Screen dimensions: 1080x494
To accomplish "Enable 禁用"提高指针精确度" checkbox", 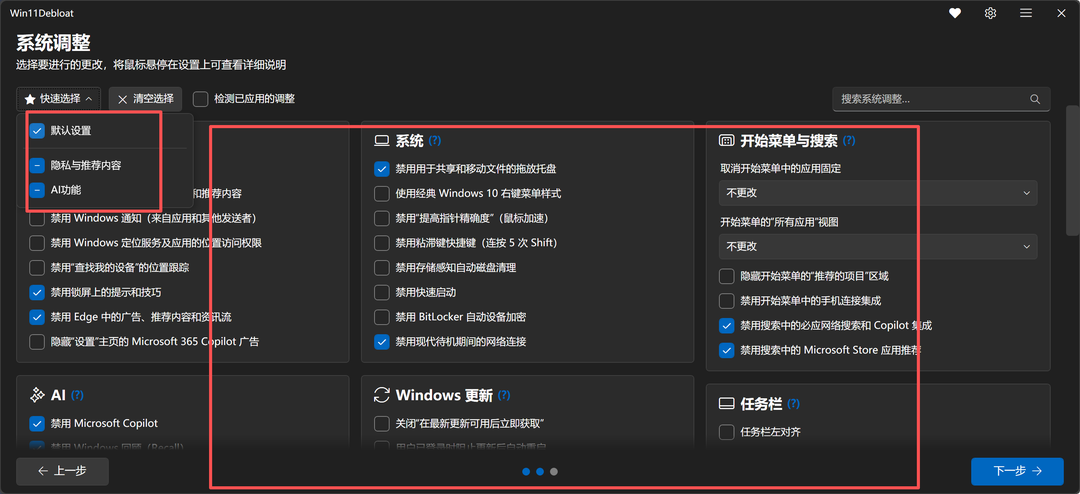I will pyautogui.click(x=382, y=218).
